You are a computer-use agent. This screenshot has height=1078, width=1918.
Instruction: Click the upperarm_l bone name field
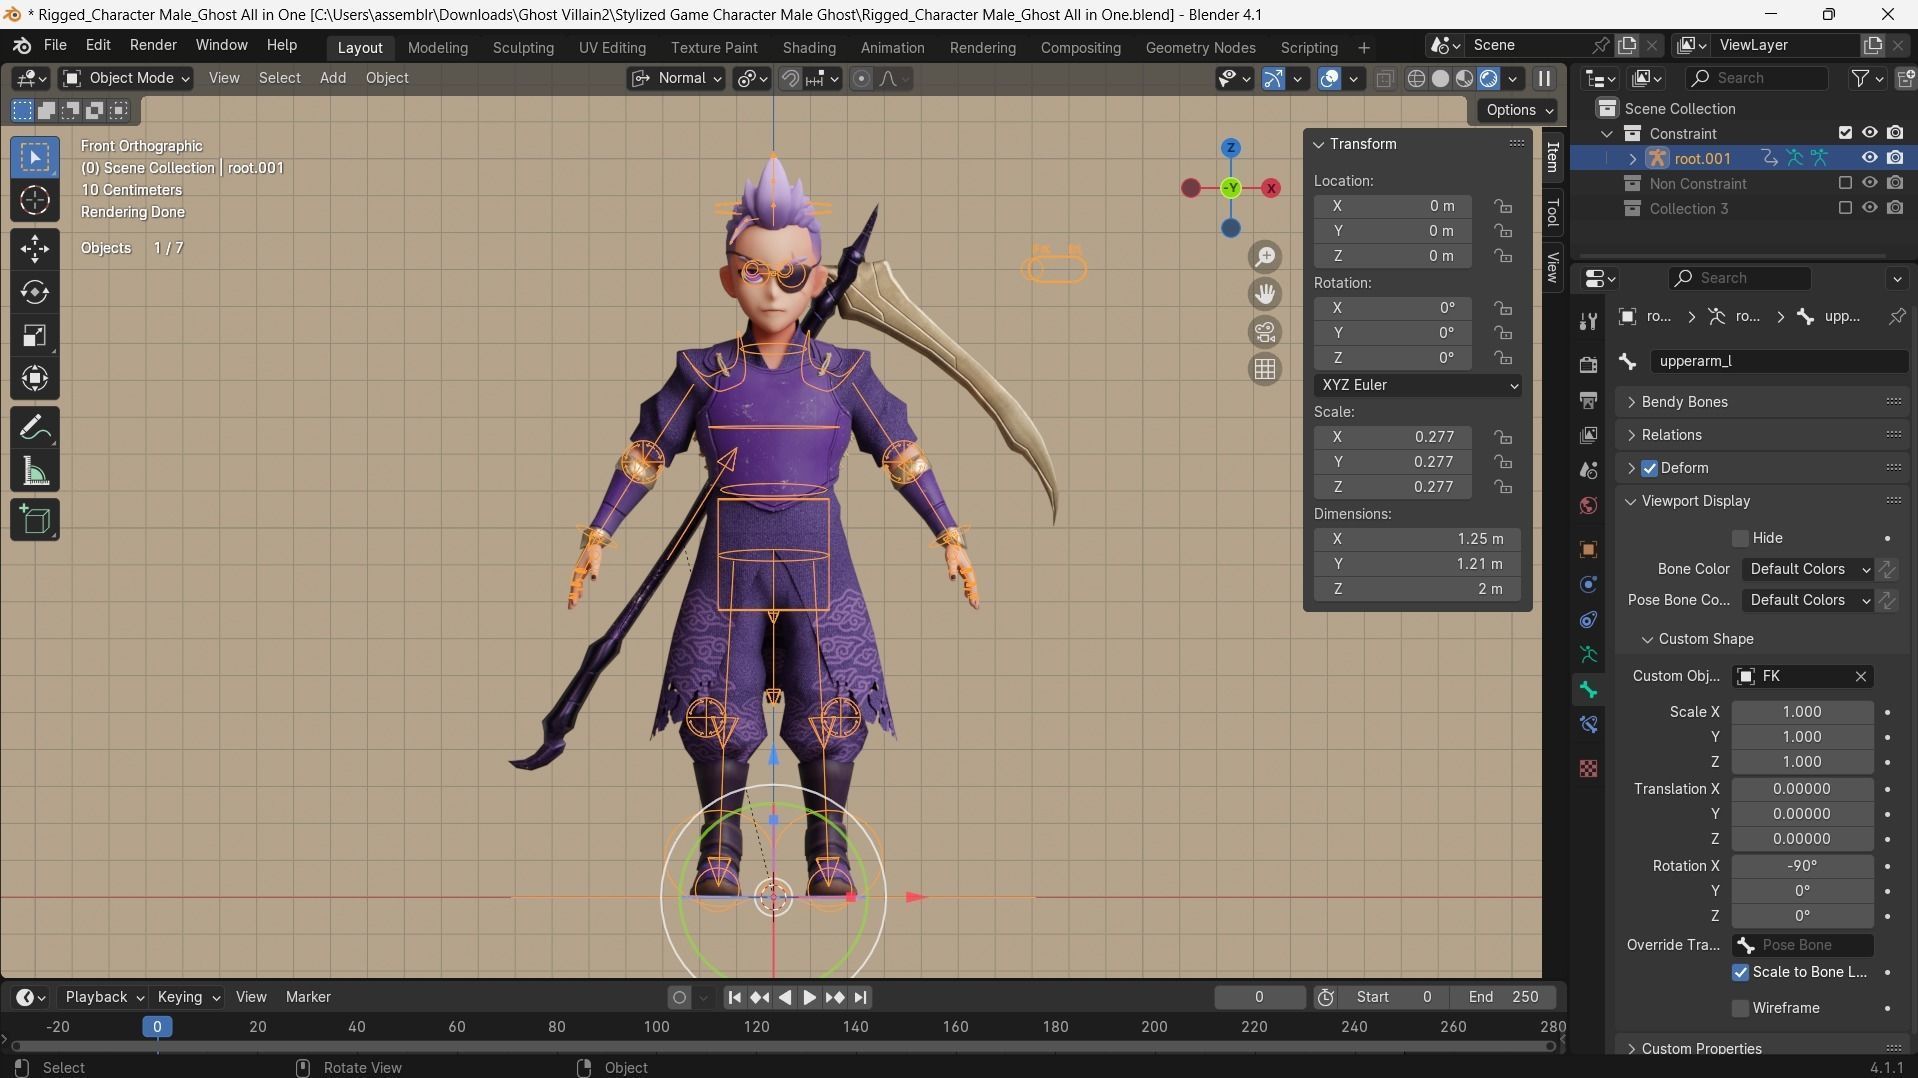pos(1778,361)
